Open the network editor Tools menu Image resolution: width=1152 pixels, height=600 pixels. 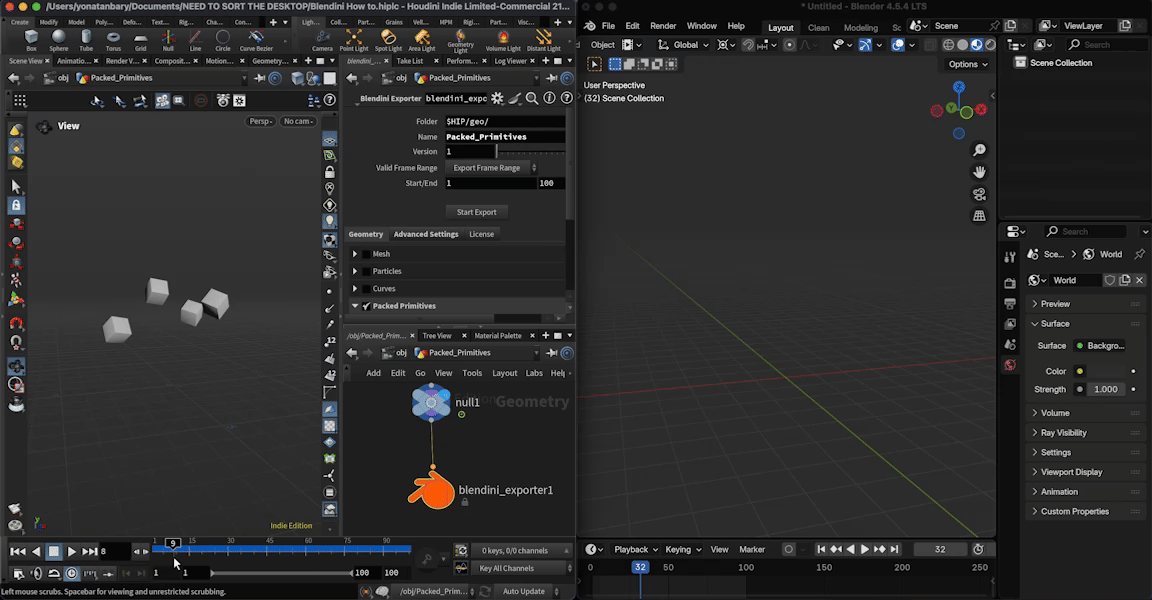point(472,373)
